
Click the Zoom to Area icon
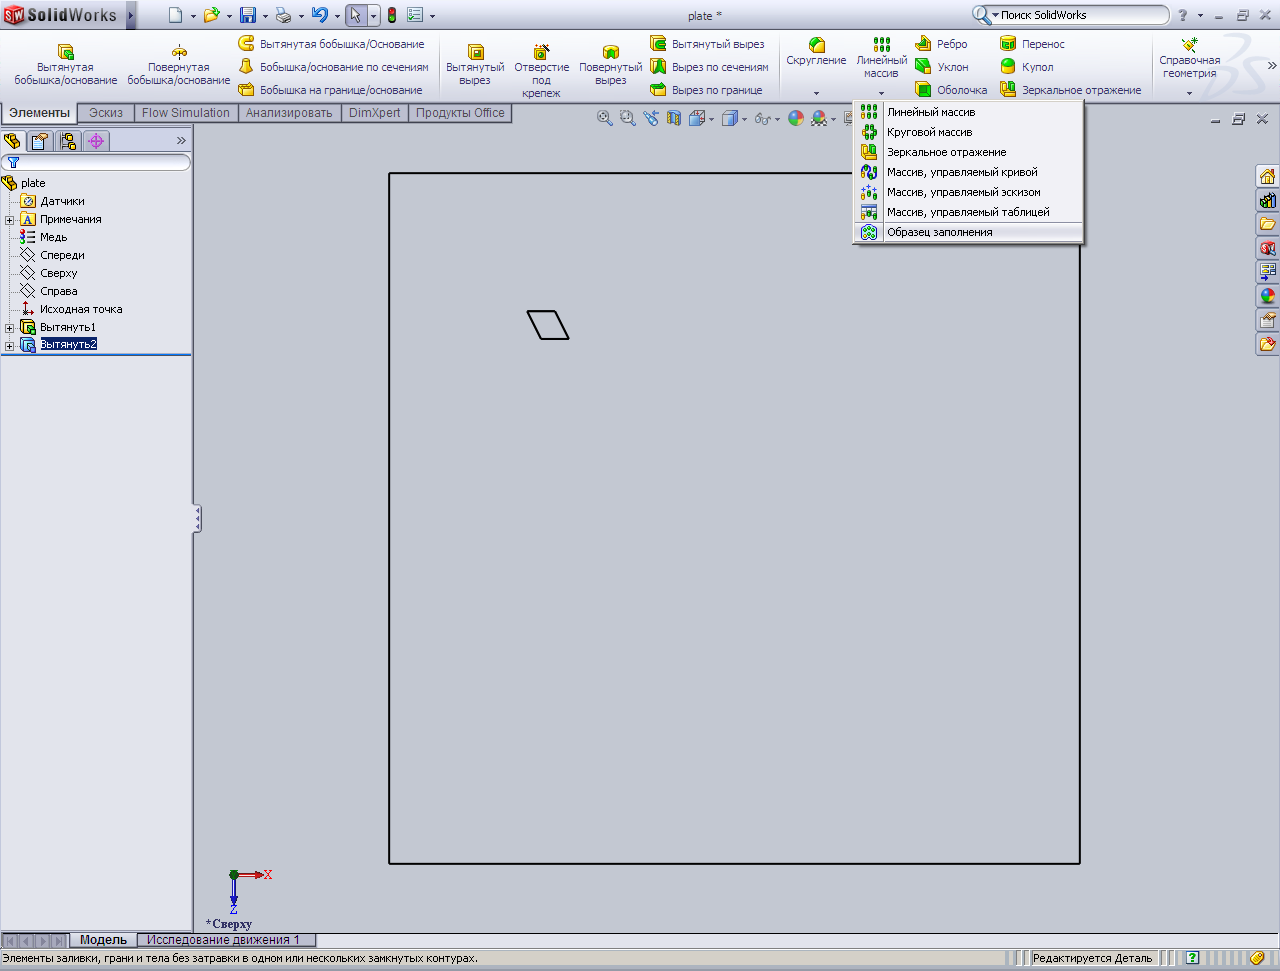tap(627, 118)
